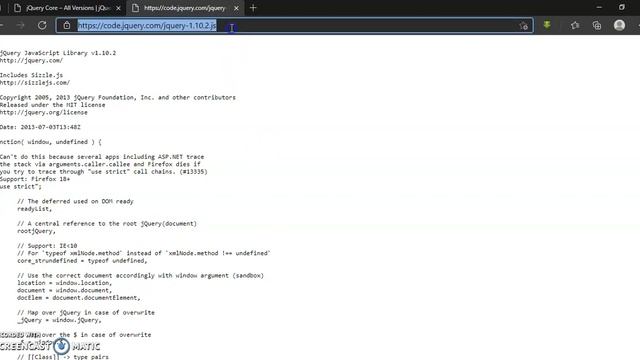
Task: Open the user profile menu
Action: point(619,25)
